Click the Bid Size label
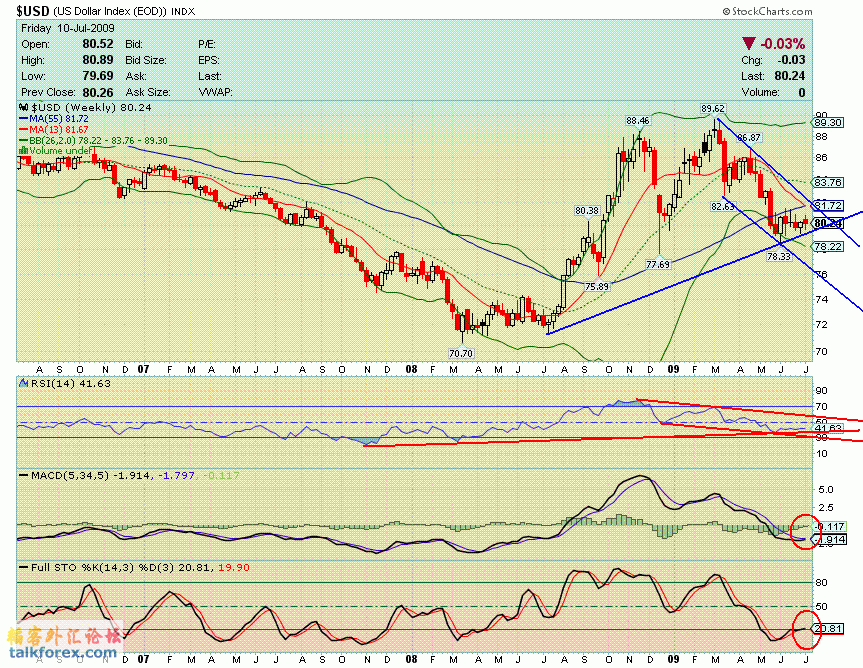Viewport: 863px width, 668px height. click(x=146, y=60)
